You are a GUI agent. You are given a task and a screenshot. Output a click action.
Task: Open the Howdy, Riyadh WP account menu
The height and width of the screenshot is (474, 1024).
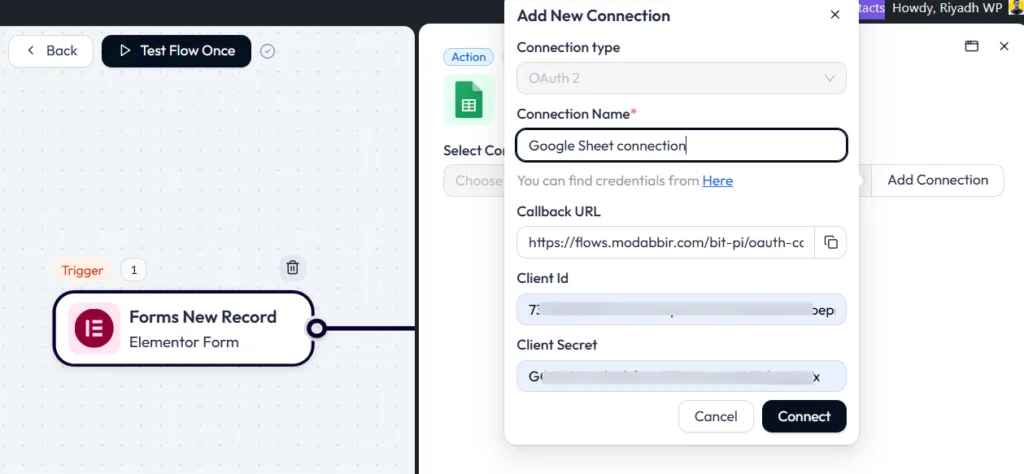click(x=948, y=8)
